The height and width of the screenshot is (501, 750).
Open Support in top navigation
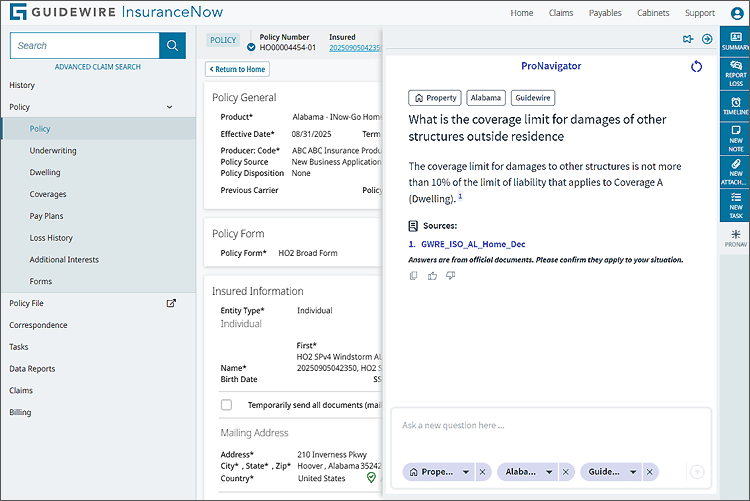pyautogui.click(x=699, y=13)
